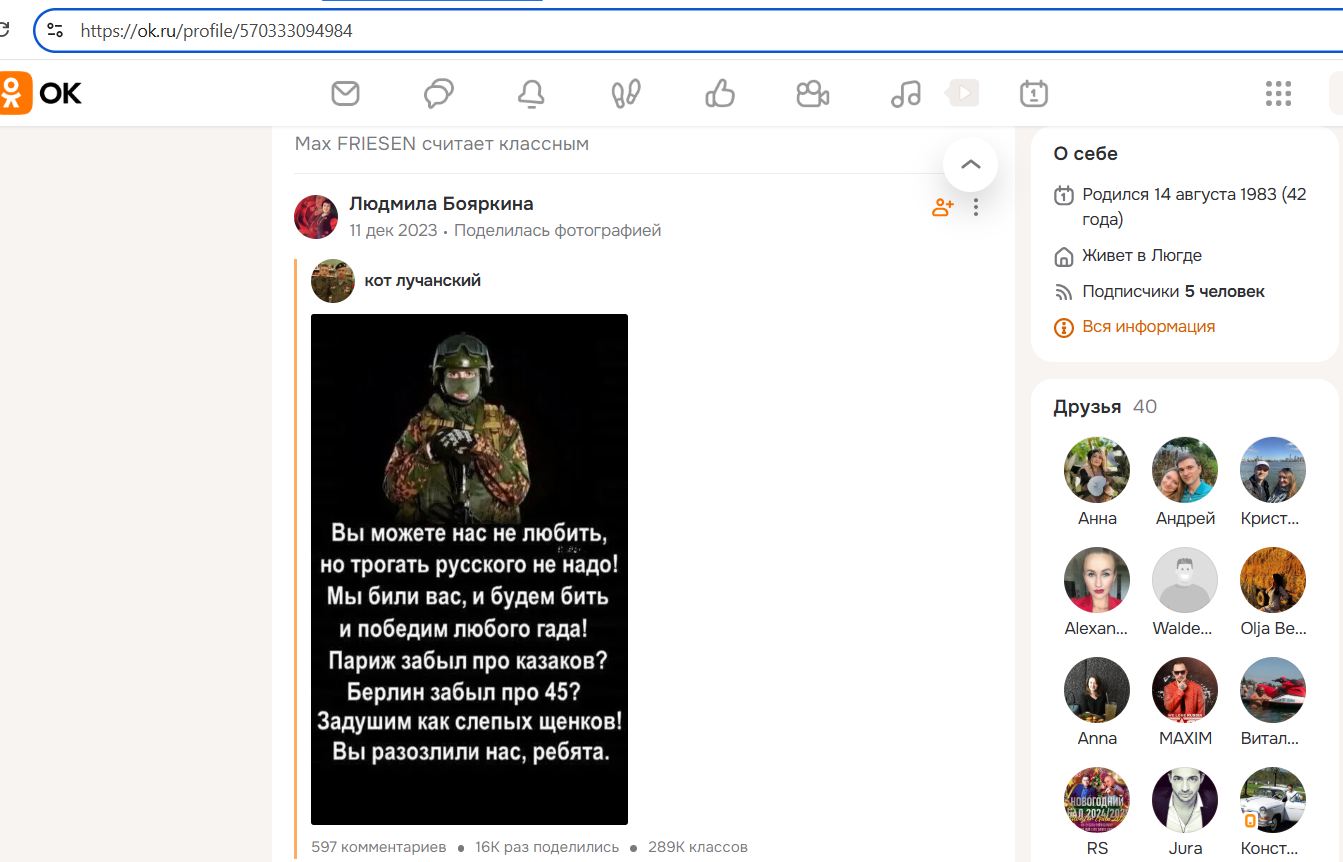The height and width of the screenshot is (862, 1343).
Task: Open the thumbs-up events icon
Action: point(720,94)
